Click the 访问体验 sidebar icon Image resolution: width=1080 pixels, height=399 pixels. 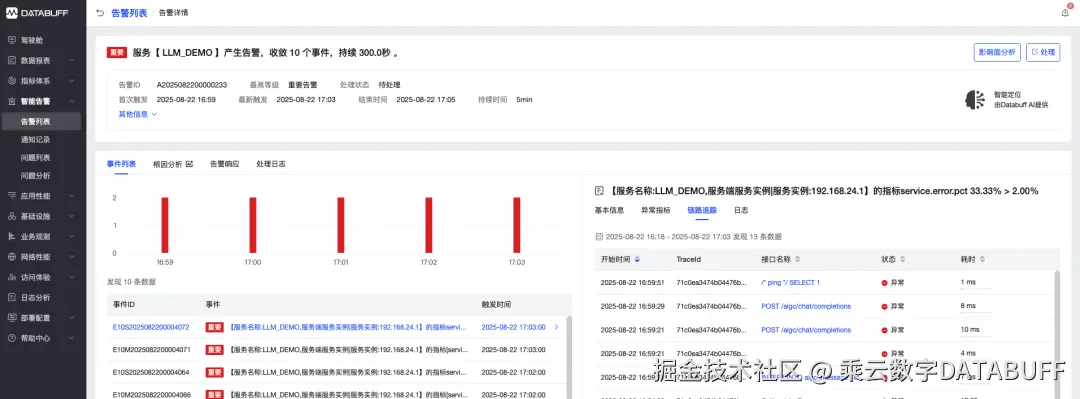(x=12, y=277)
